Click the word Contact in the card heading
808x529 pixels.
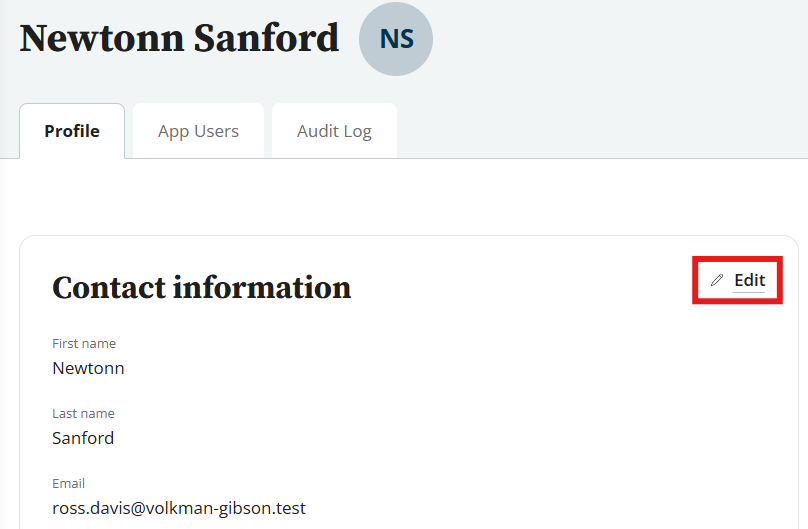pos(107,288)
